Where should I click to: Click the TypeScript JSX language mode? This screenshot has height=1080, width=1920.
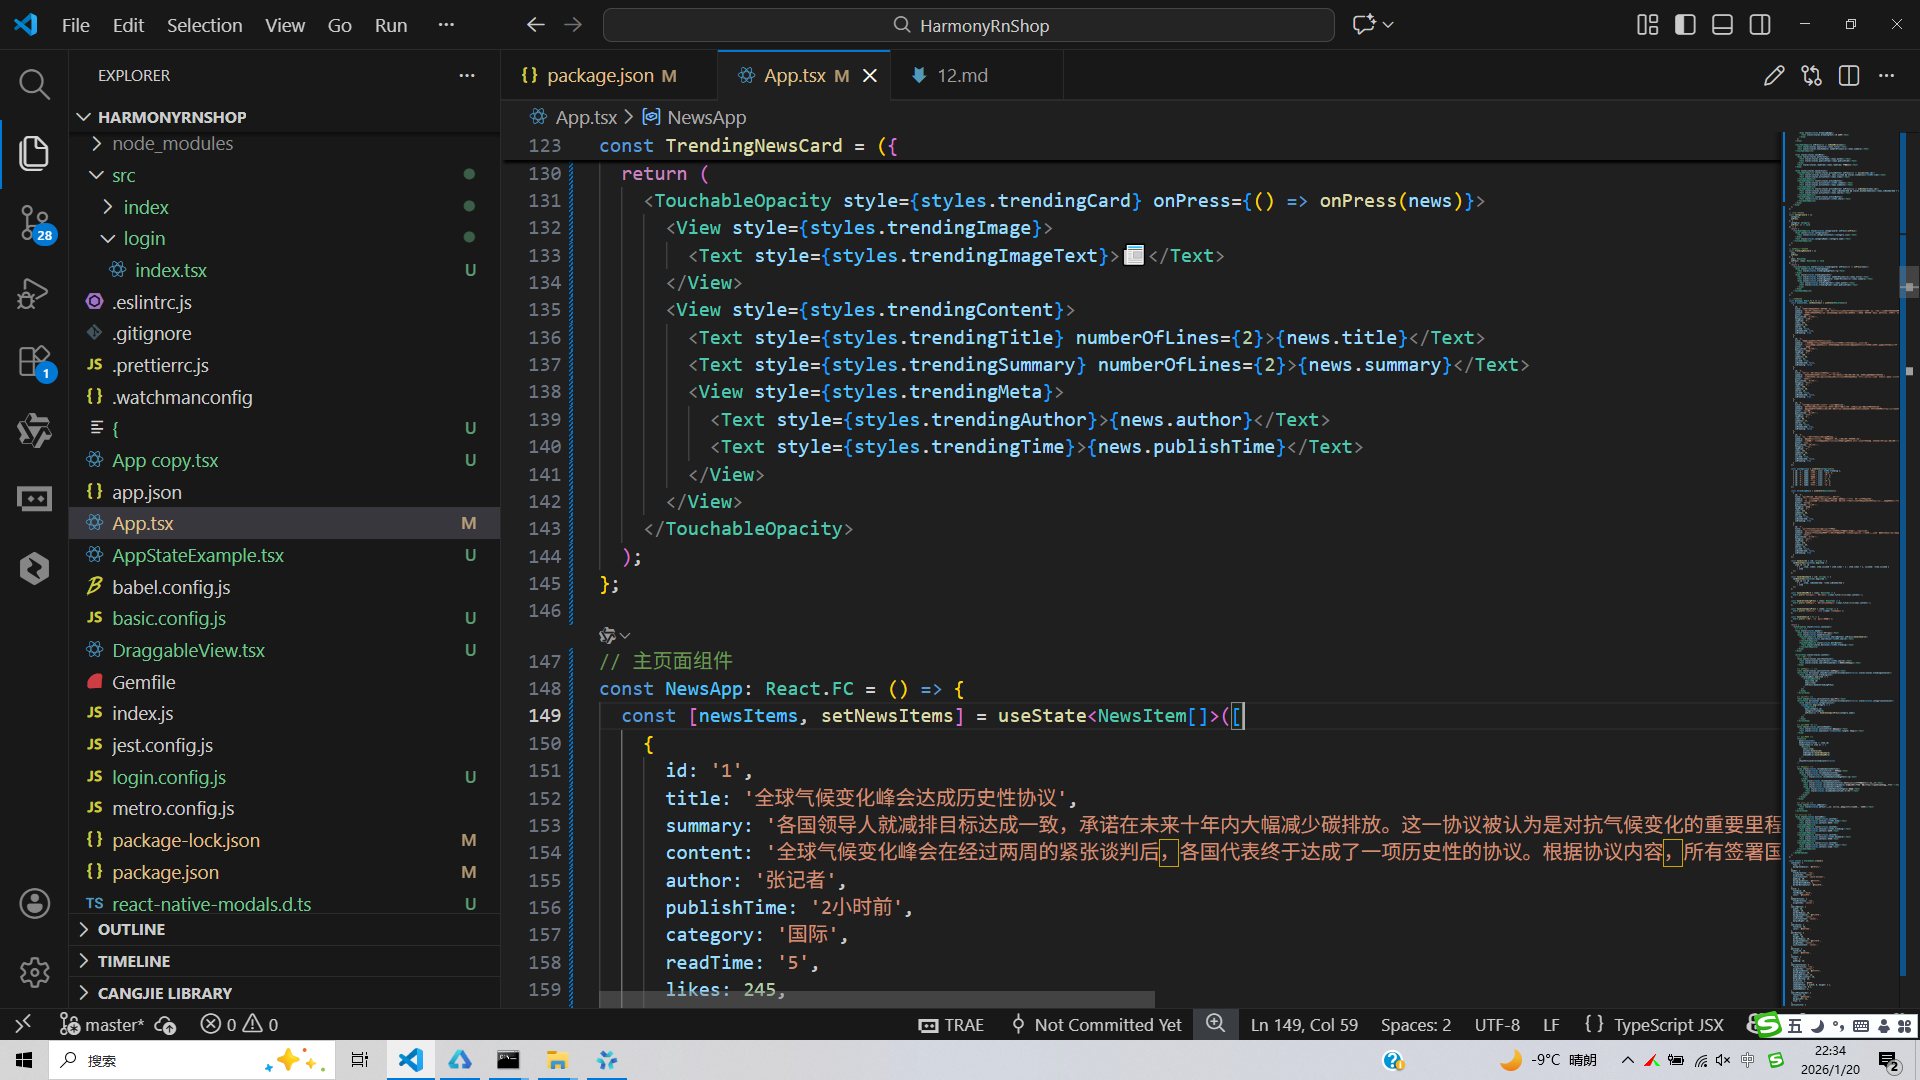1668,1024
